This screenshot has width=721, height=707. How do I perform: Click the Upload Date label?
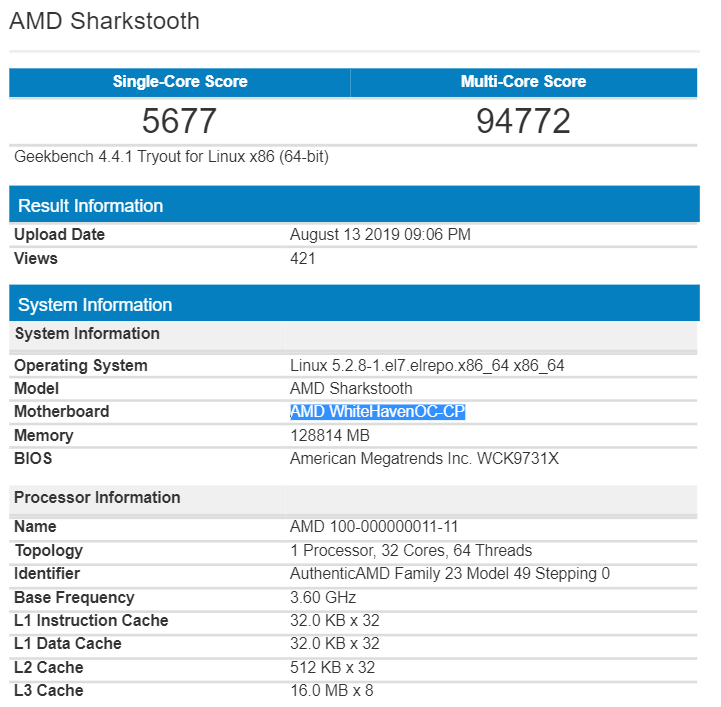click(x=60, y=234)
